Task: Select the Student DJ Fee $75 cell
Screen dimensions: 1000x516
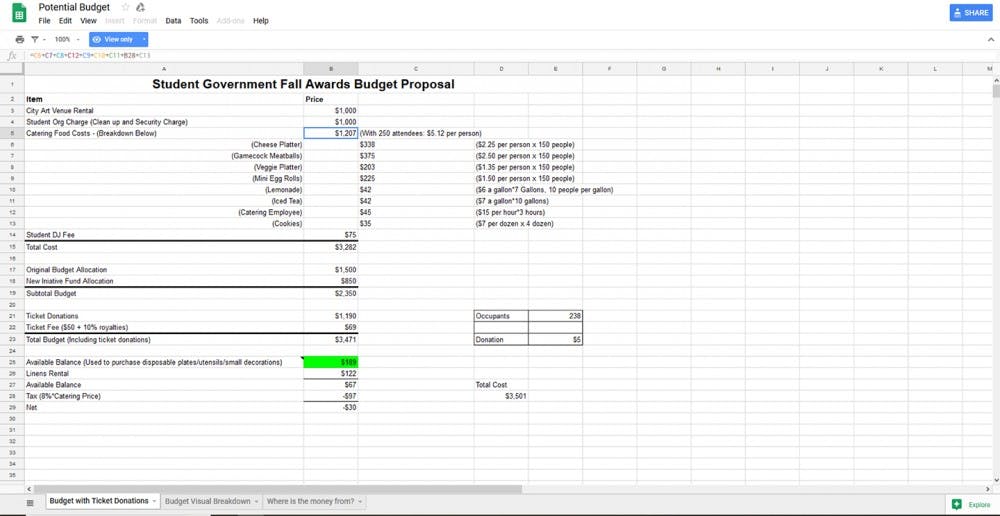Action: click(x=330, y=235)
